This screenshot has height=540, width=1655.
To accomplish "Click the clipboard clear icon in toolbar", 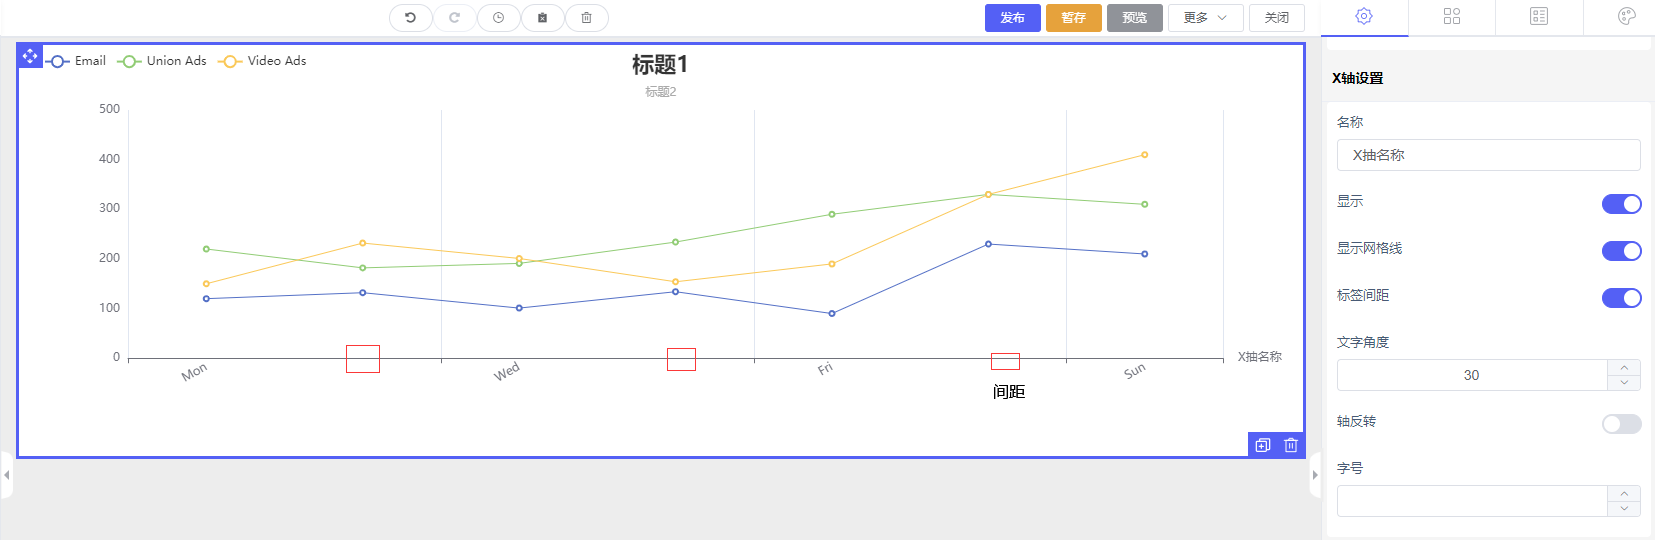I will (542, 18).
